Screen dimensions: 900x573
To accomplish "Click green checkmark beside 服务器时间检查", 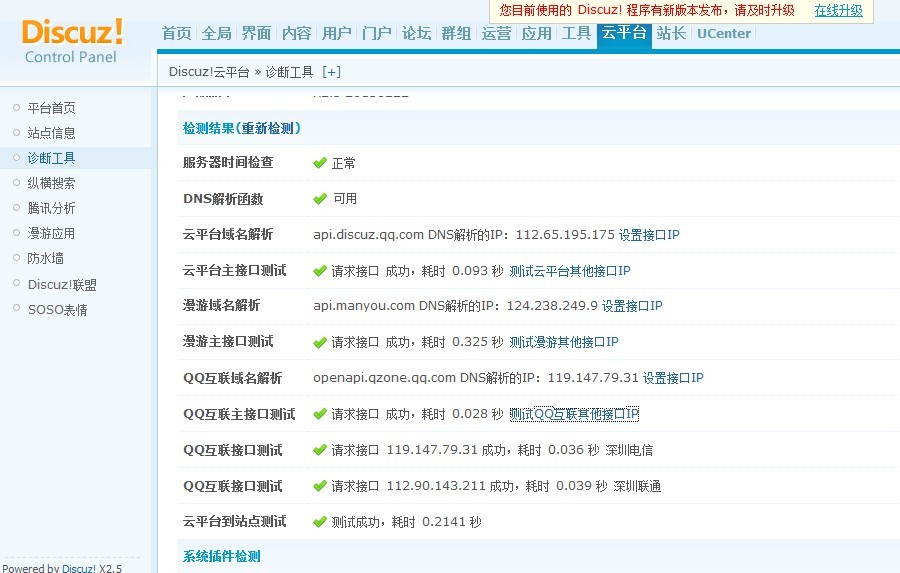I will [x=320, y=163].
